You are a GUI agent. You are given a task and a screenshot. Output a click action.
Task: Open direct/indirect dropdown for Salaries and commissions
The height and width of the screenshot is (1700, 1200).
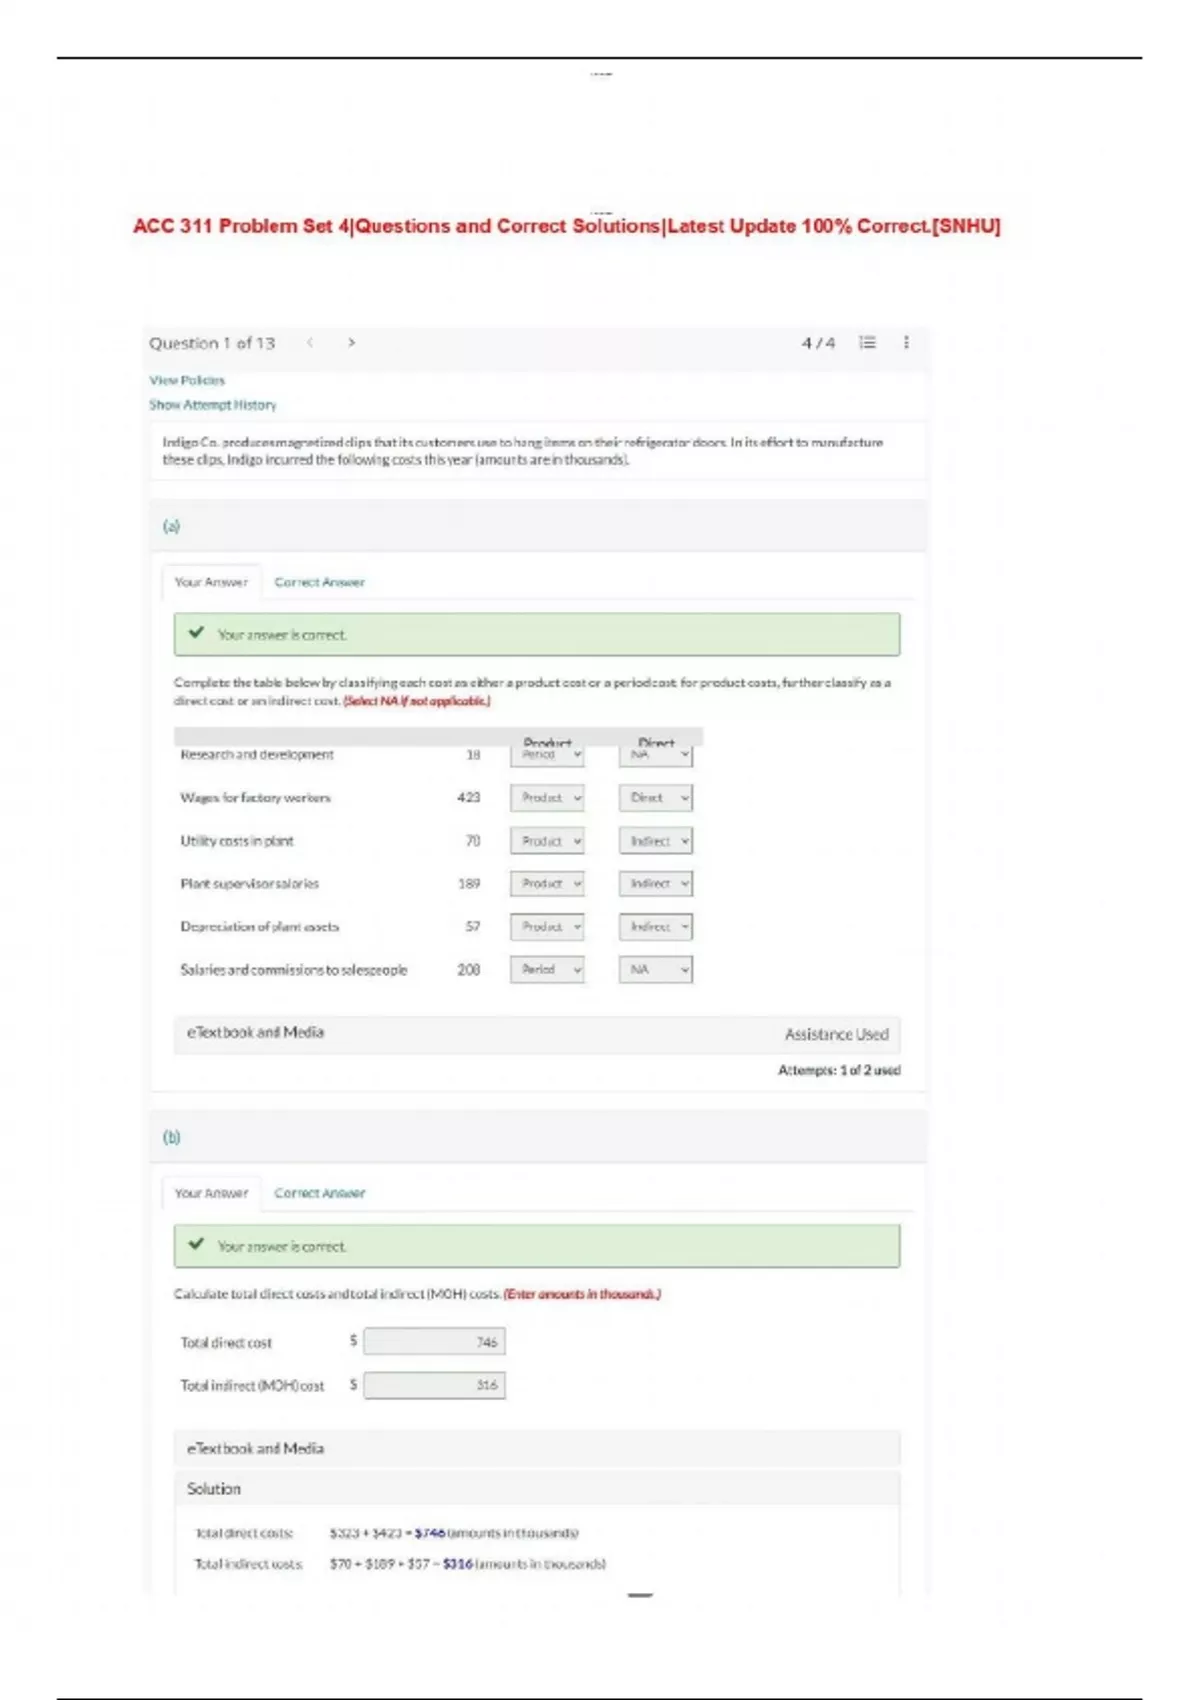pos(655,970)
